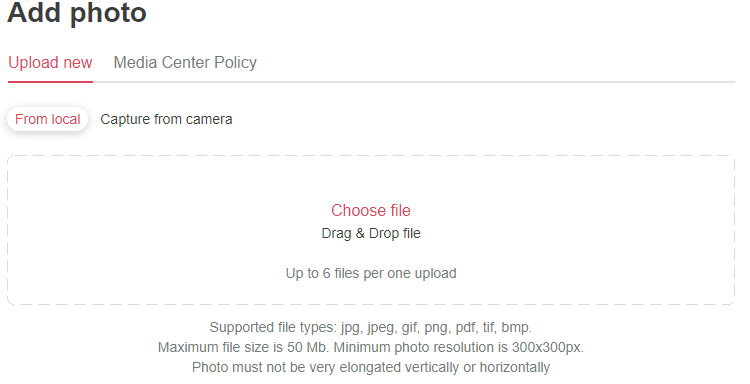Image resolution: width=750 pixels, height=384 pixels.
Task: Click the Choose file link
Action: (371, 210)
